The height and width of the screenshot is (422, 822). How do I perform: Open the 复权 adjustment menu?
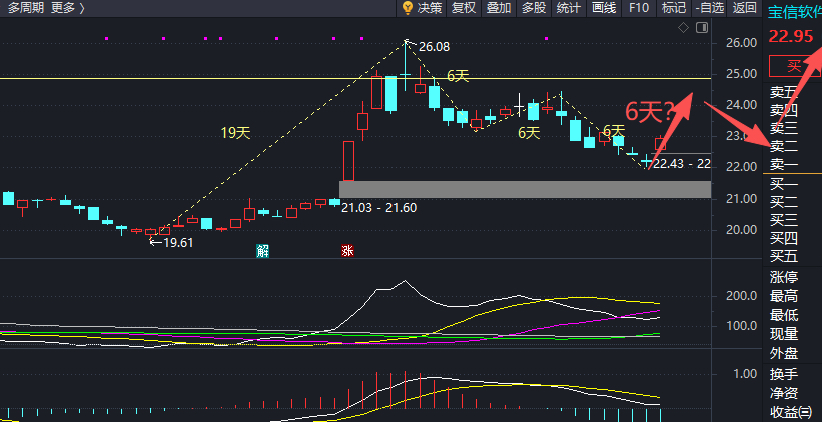point(464,7)
